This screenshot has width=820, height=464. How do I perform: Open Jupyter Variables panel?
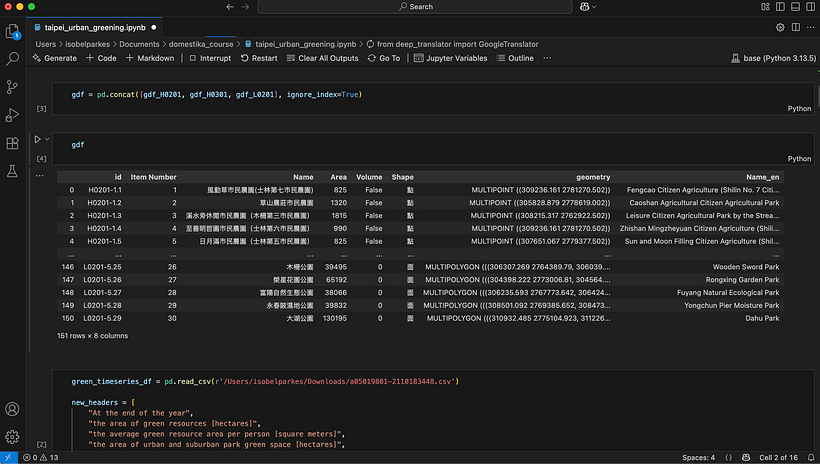click(x=452, y=58)
